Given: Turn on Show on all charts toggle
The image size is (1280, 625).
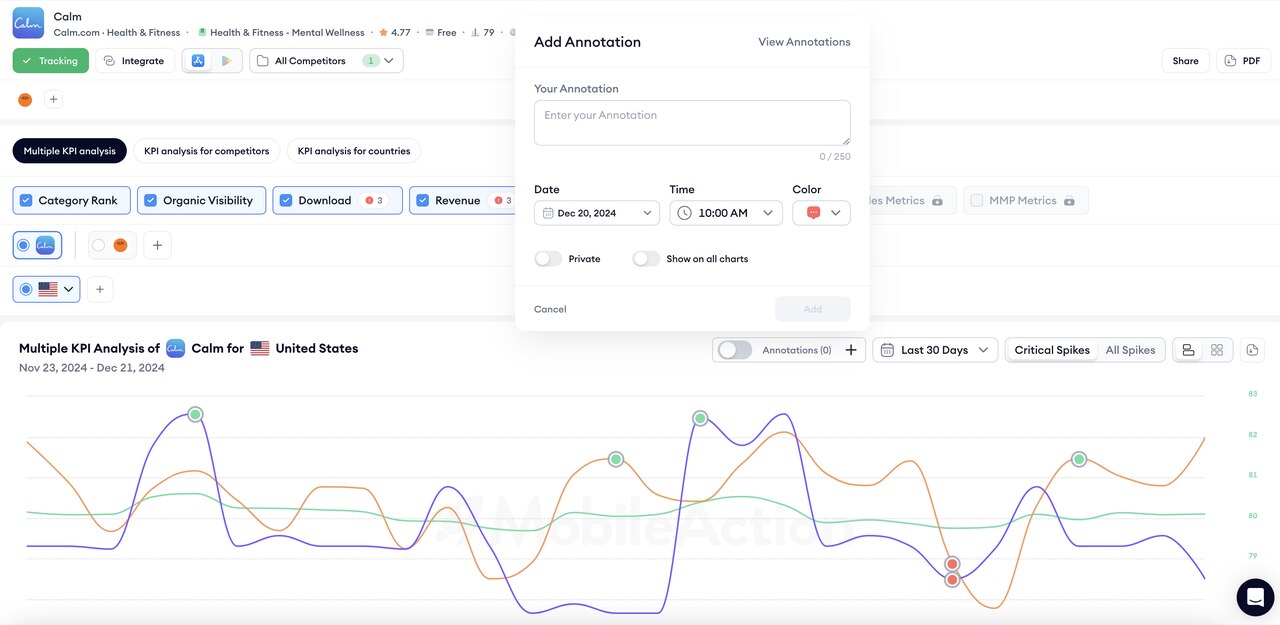Looking at the screenshot, I should click(646, 259).
